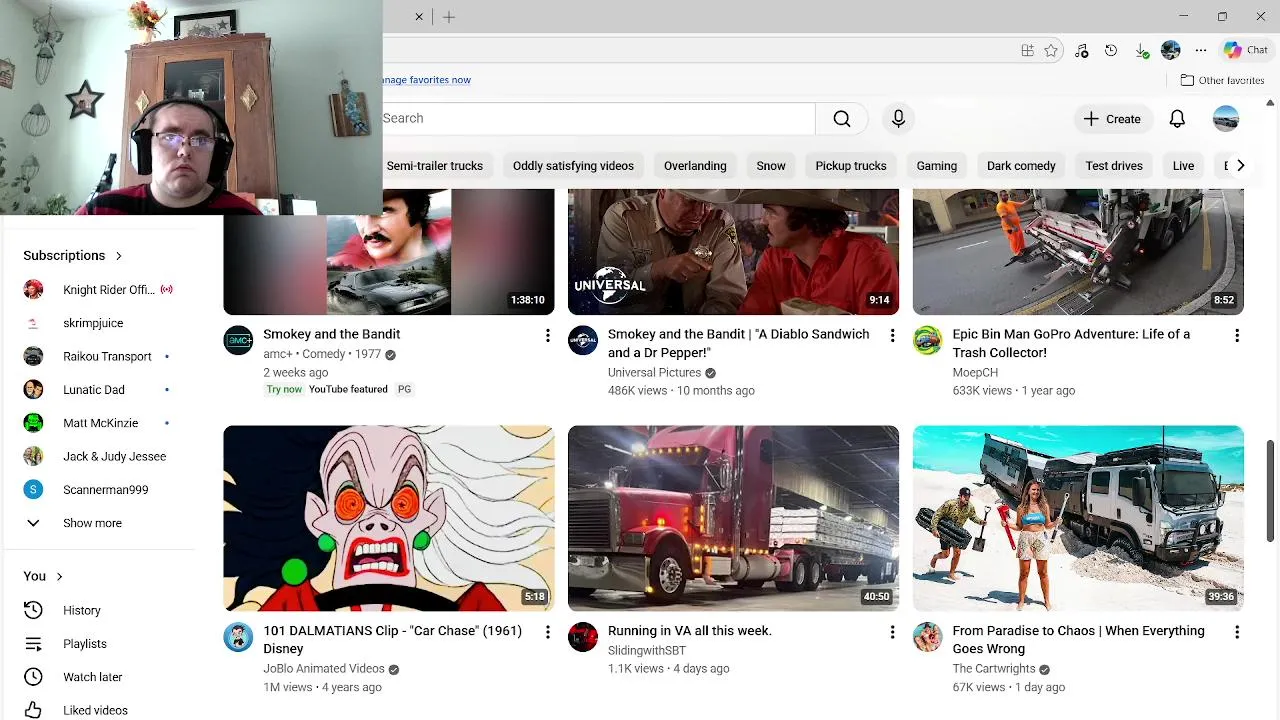Image resolution: width=1280 pixels, height=720 pixels.
Task: Click Try now badge on Smokey movie
Action: coord(284,389)
